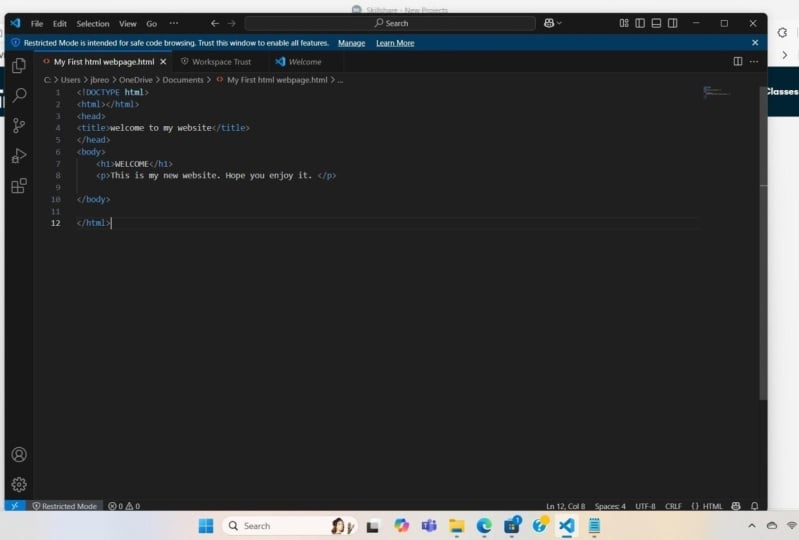Image resolution: width=799 pixels, height=540 pixels.
Task: Open the Run and Debug view
Action: 19,155
